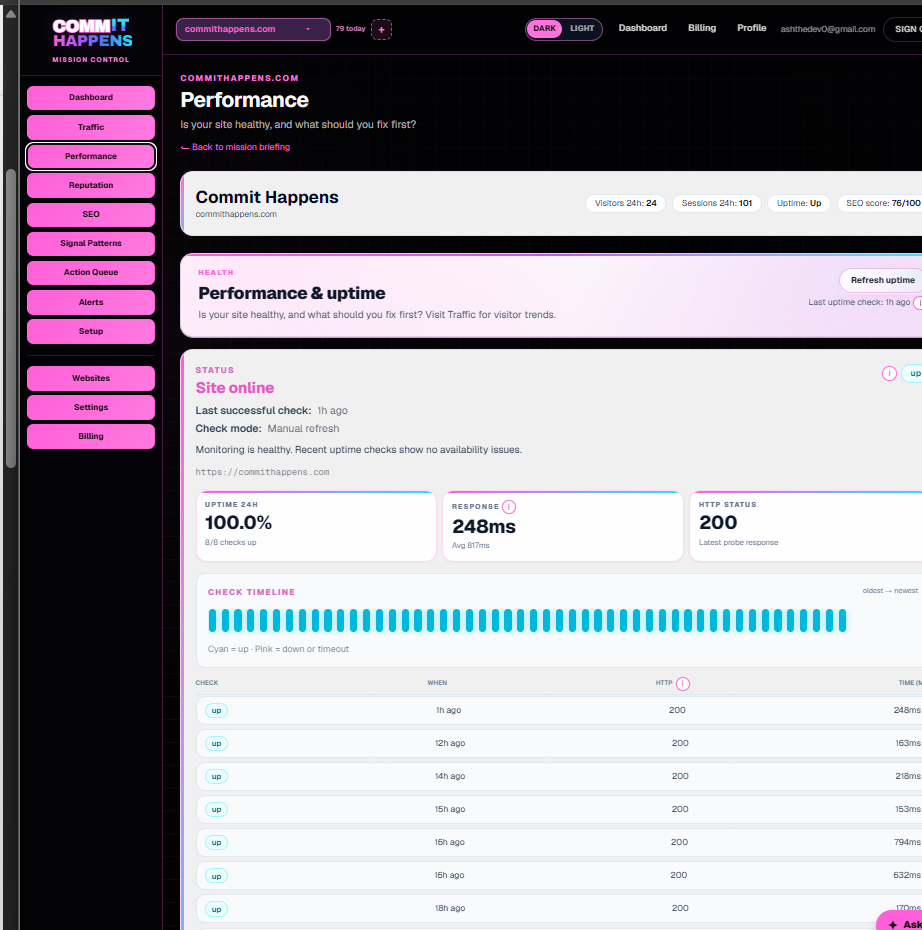Click the browser scroll-up arrow
Screen dimensions: 922x930
click(x=11, y=14)
